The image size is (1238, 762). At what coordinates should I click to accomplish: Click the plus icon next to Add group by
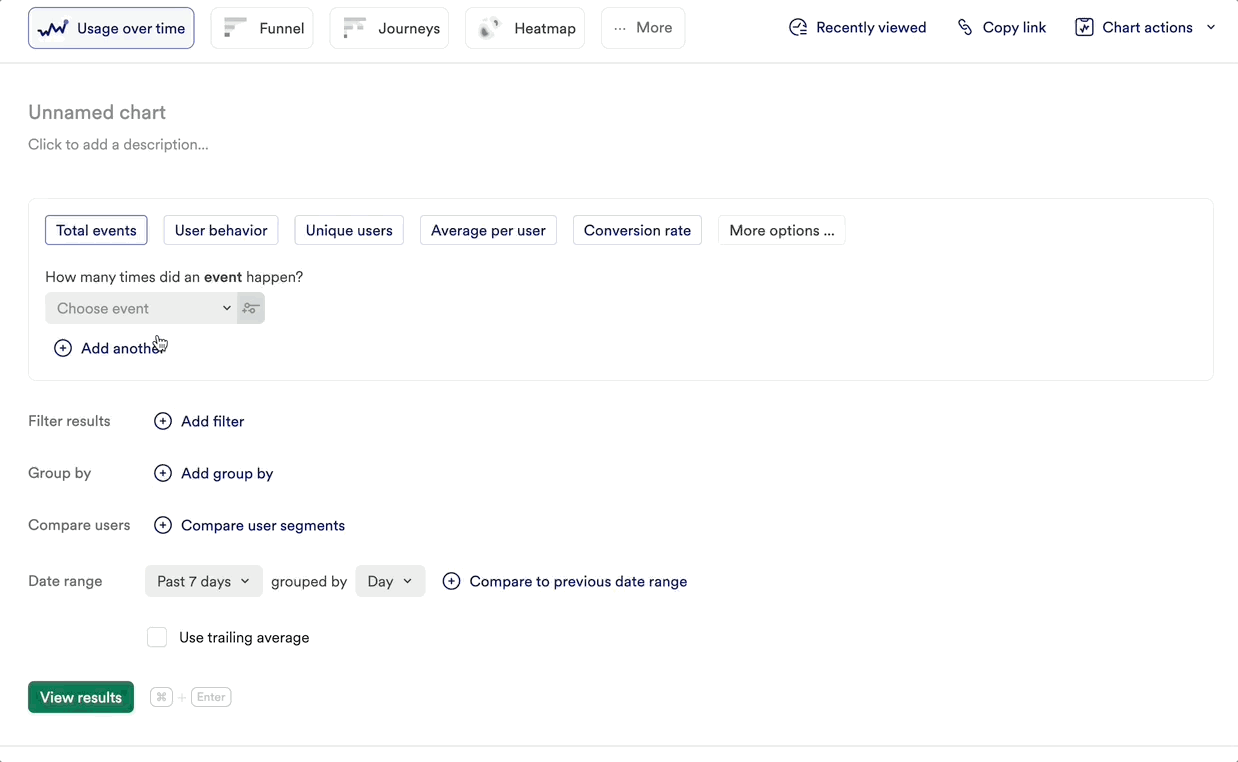pos(162,473)
